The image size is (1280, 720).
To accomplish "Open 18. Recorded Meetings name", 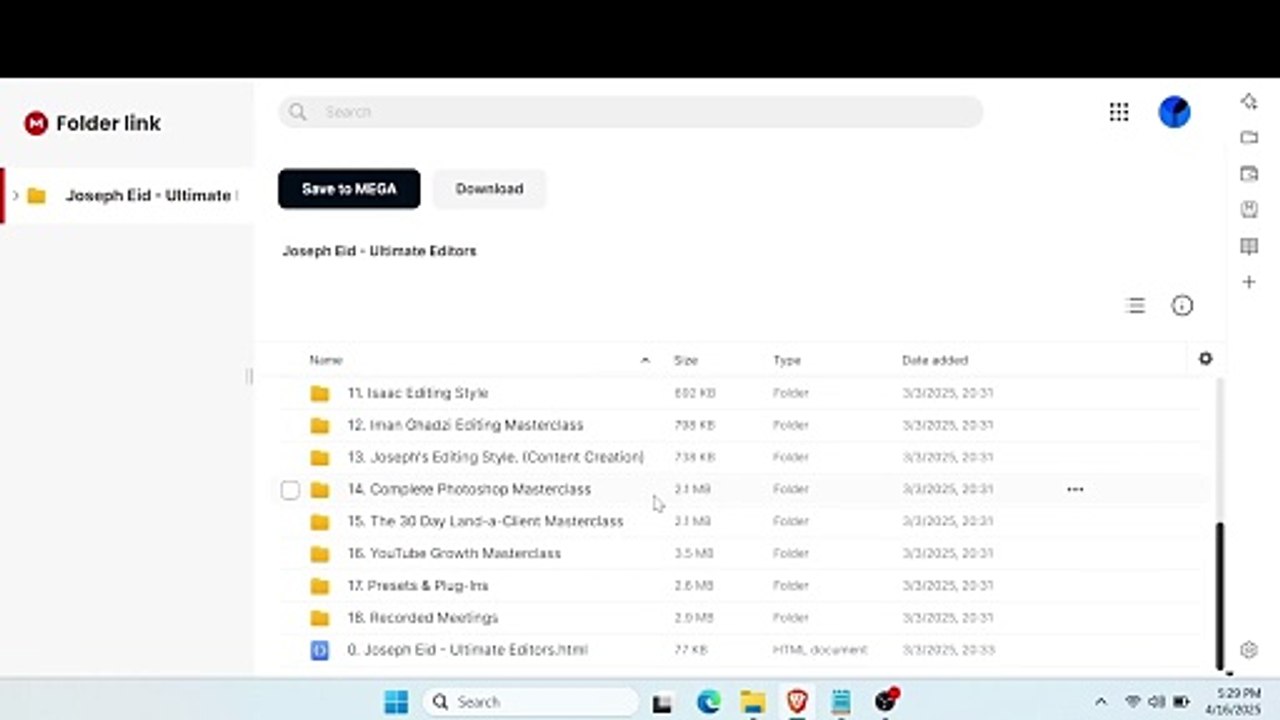I will tap(422, 617).
